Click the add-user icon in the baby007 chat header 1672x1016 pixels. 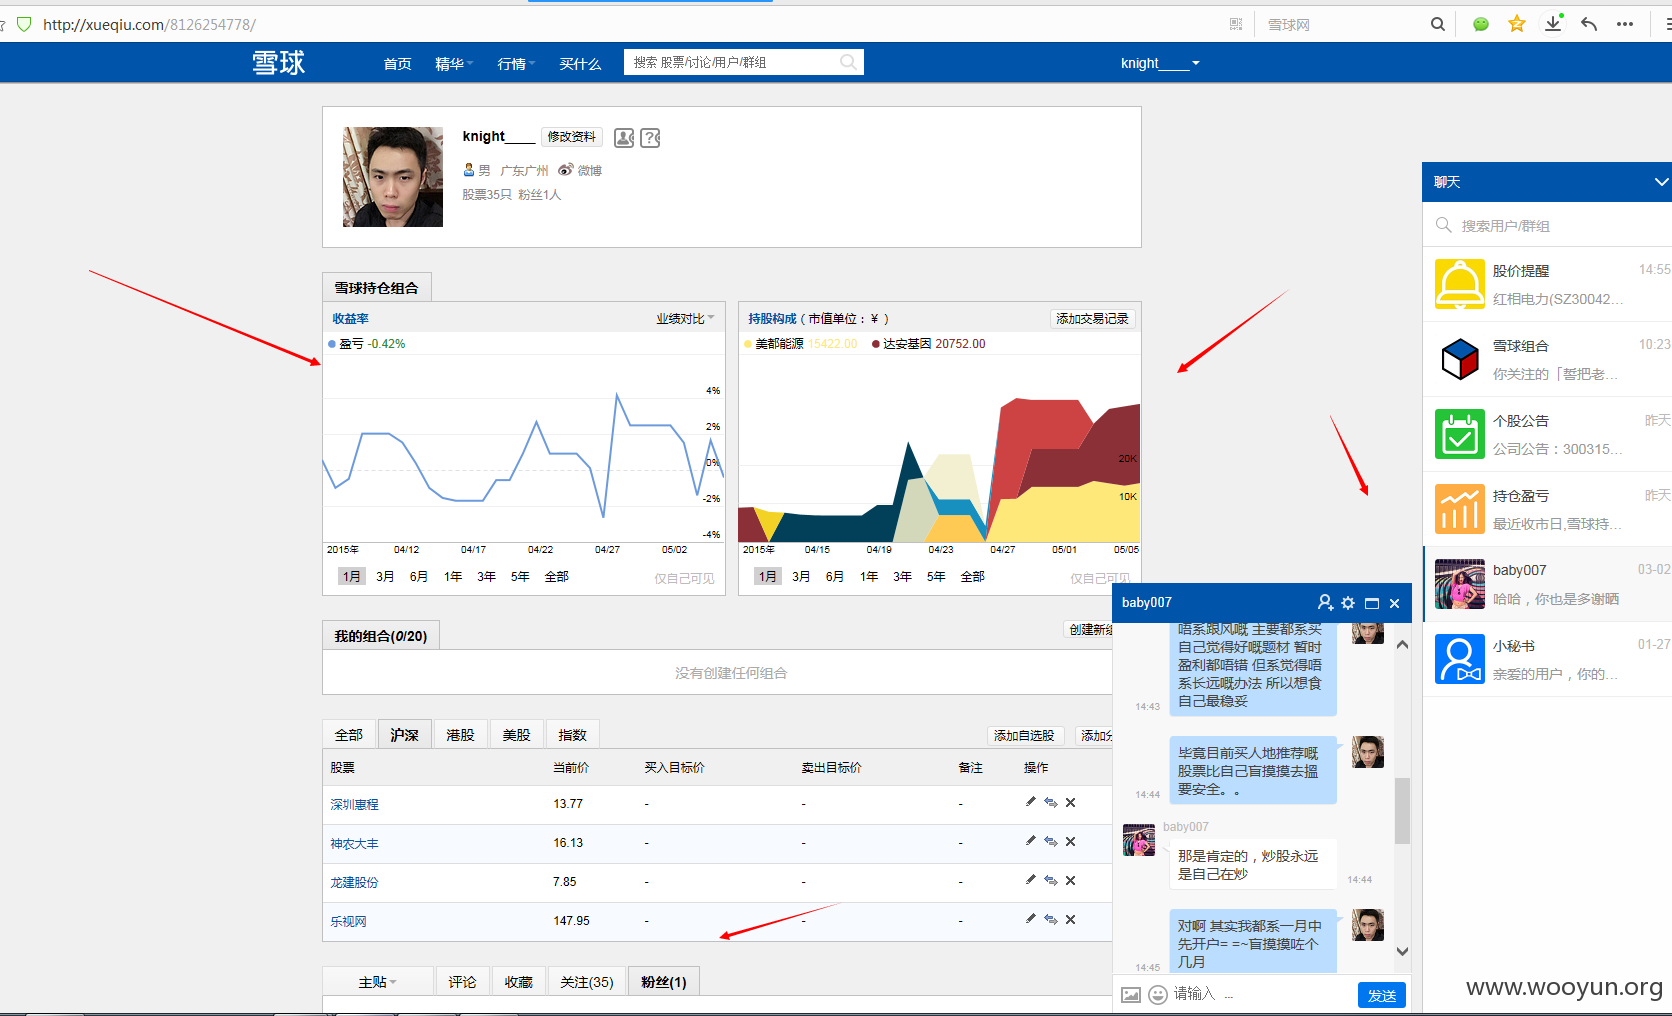pyautogui.click(x=1325, y=602)
